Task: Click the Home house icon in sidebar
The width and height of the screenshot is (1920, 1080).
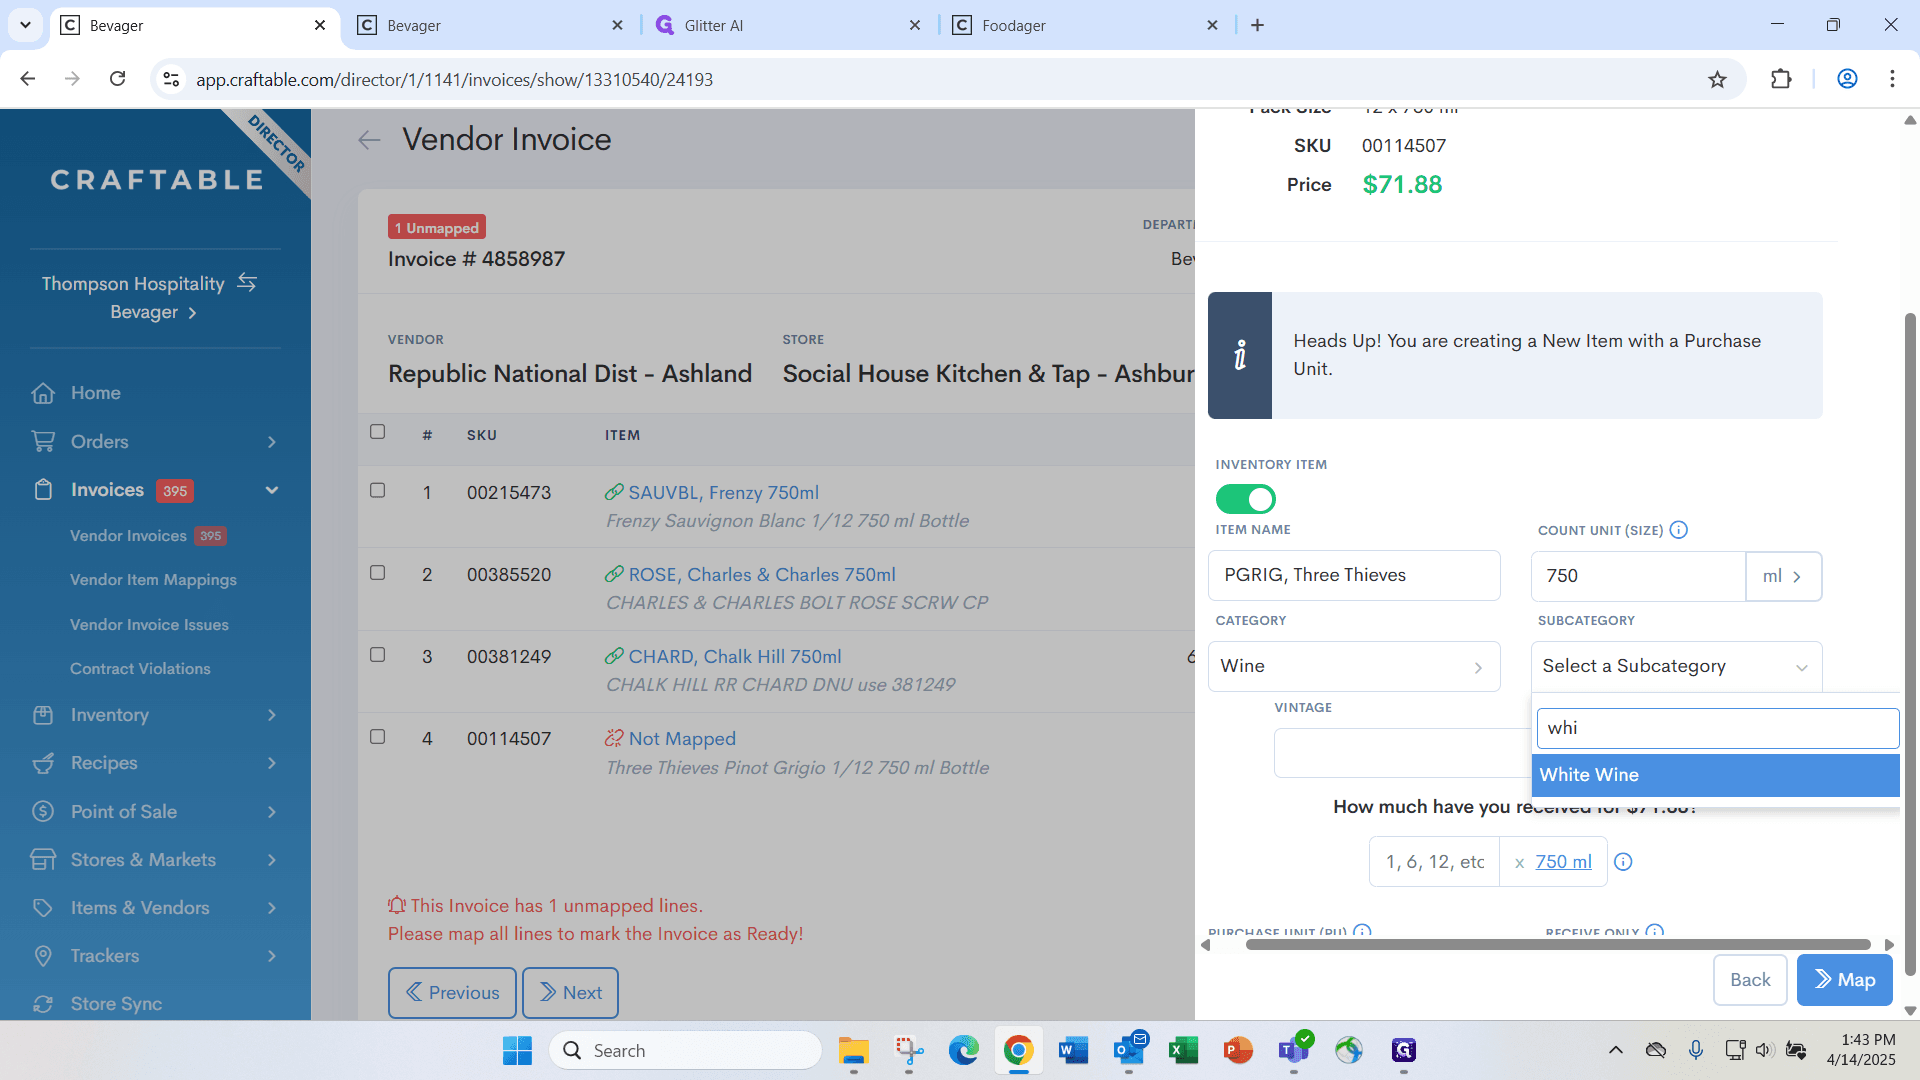Action: pos(43,393)
